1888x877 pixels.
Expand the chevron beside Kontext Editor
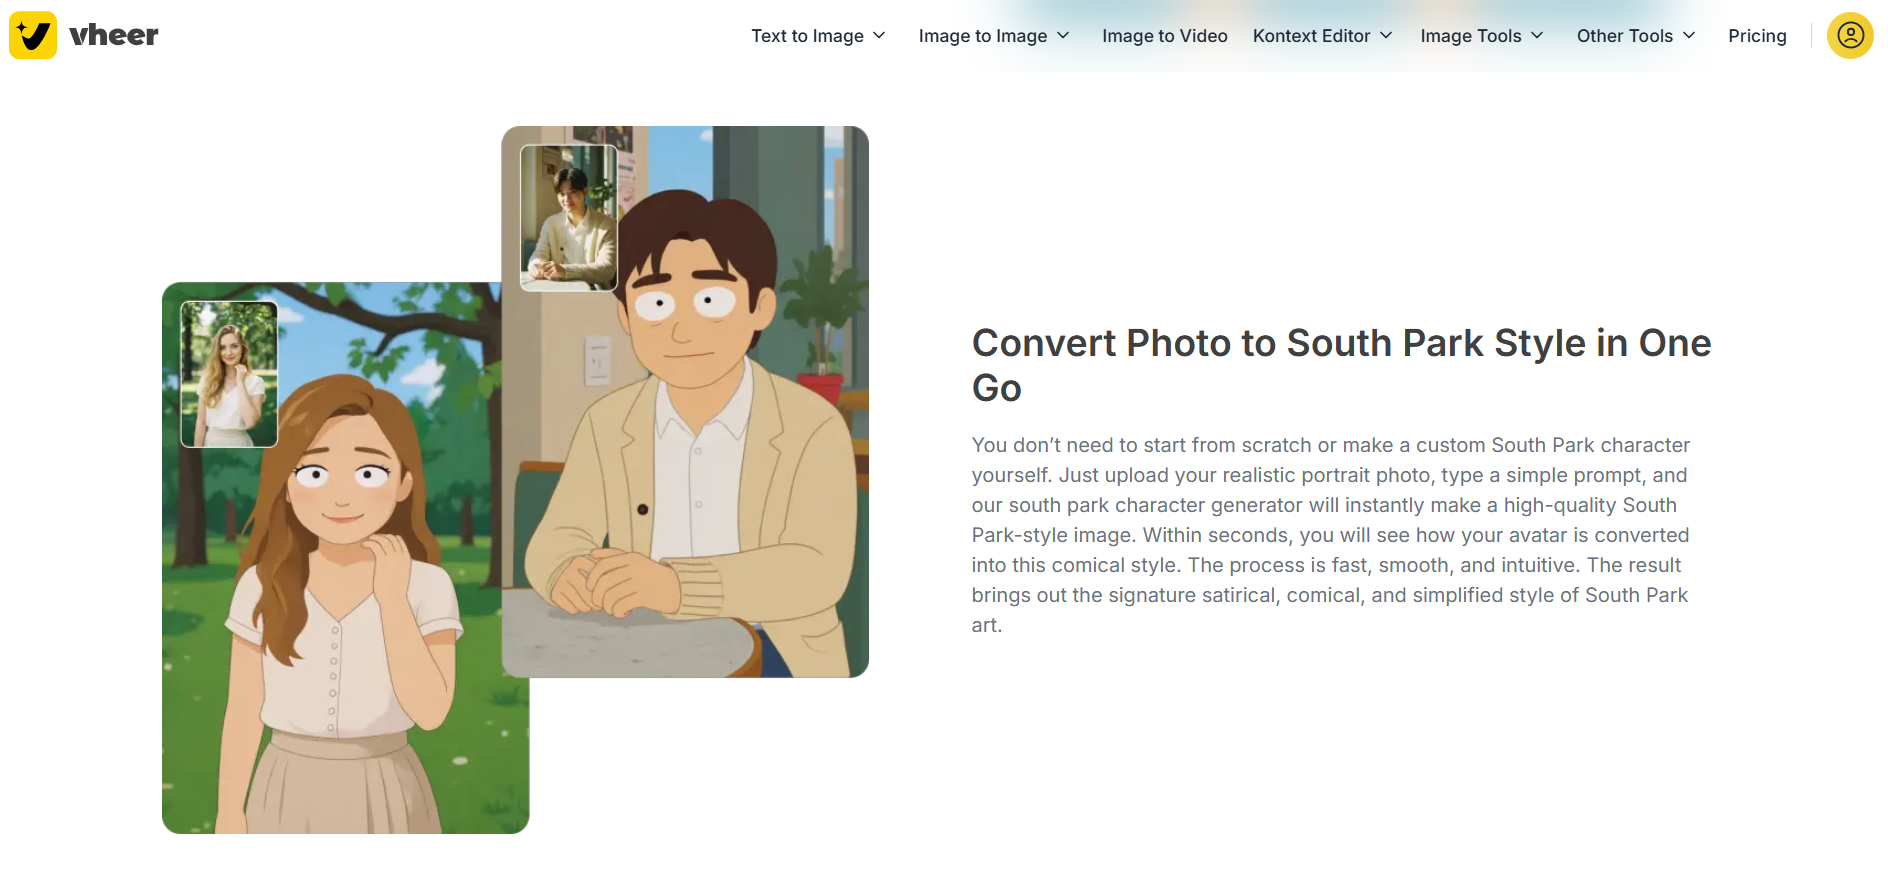[x=1386, y=36]
